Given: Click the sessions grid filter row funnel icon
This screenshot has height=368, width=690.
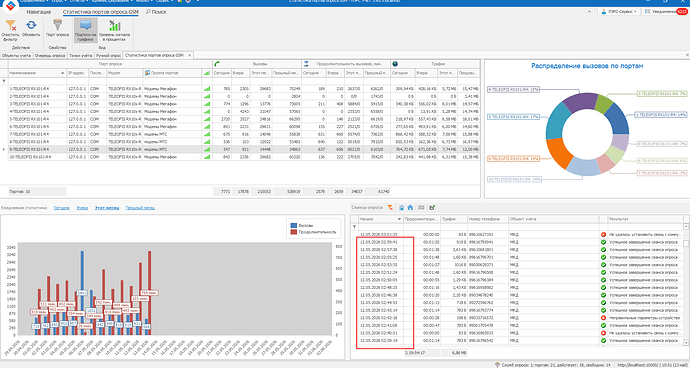Looking at the screenshot, I should point(355,227).
